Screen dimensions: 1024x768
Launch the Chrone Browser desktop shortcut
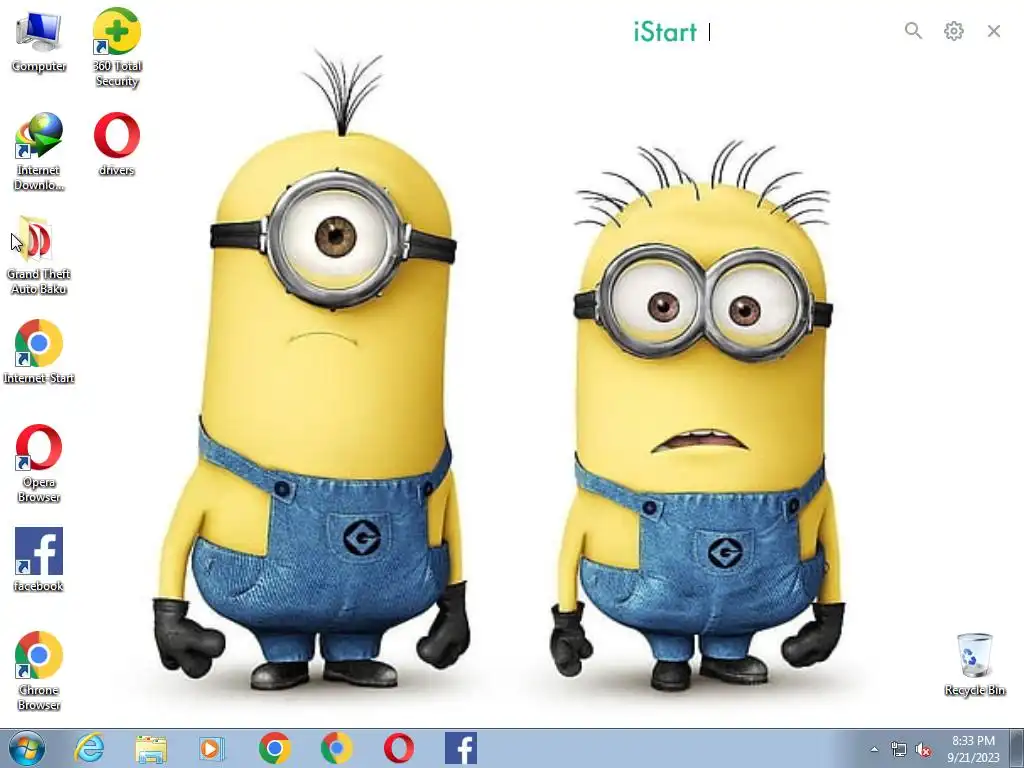[x=39, y=670]
